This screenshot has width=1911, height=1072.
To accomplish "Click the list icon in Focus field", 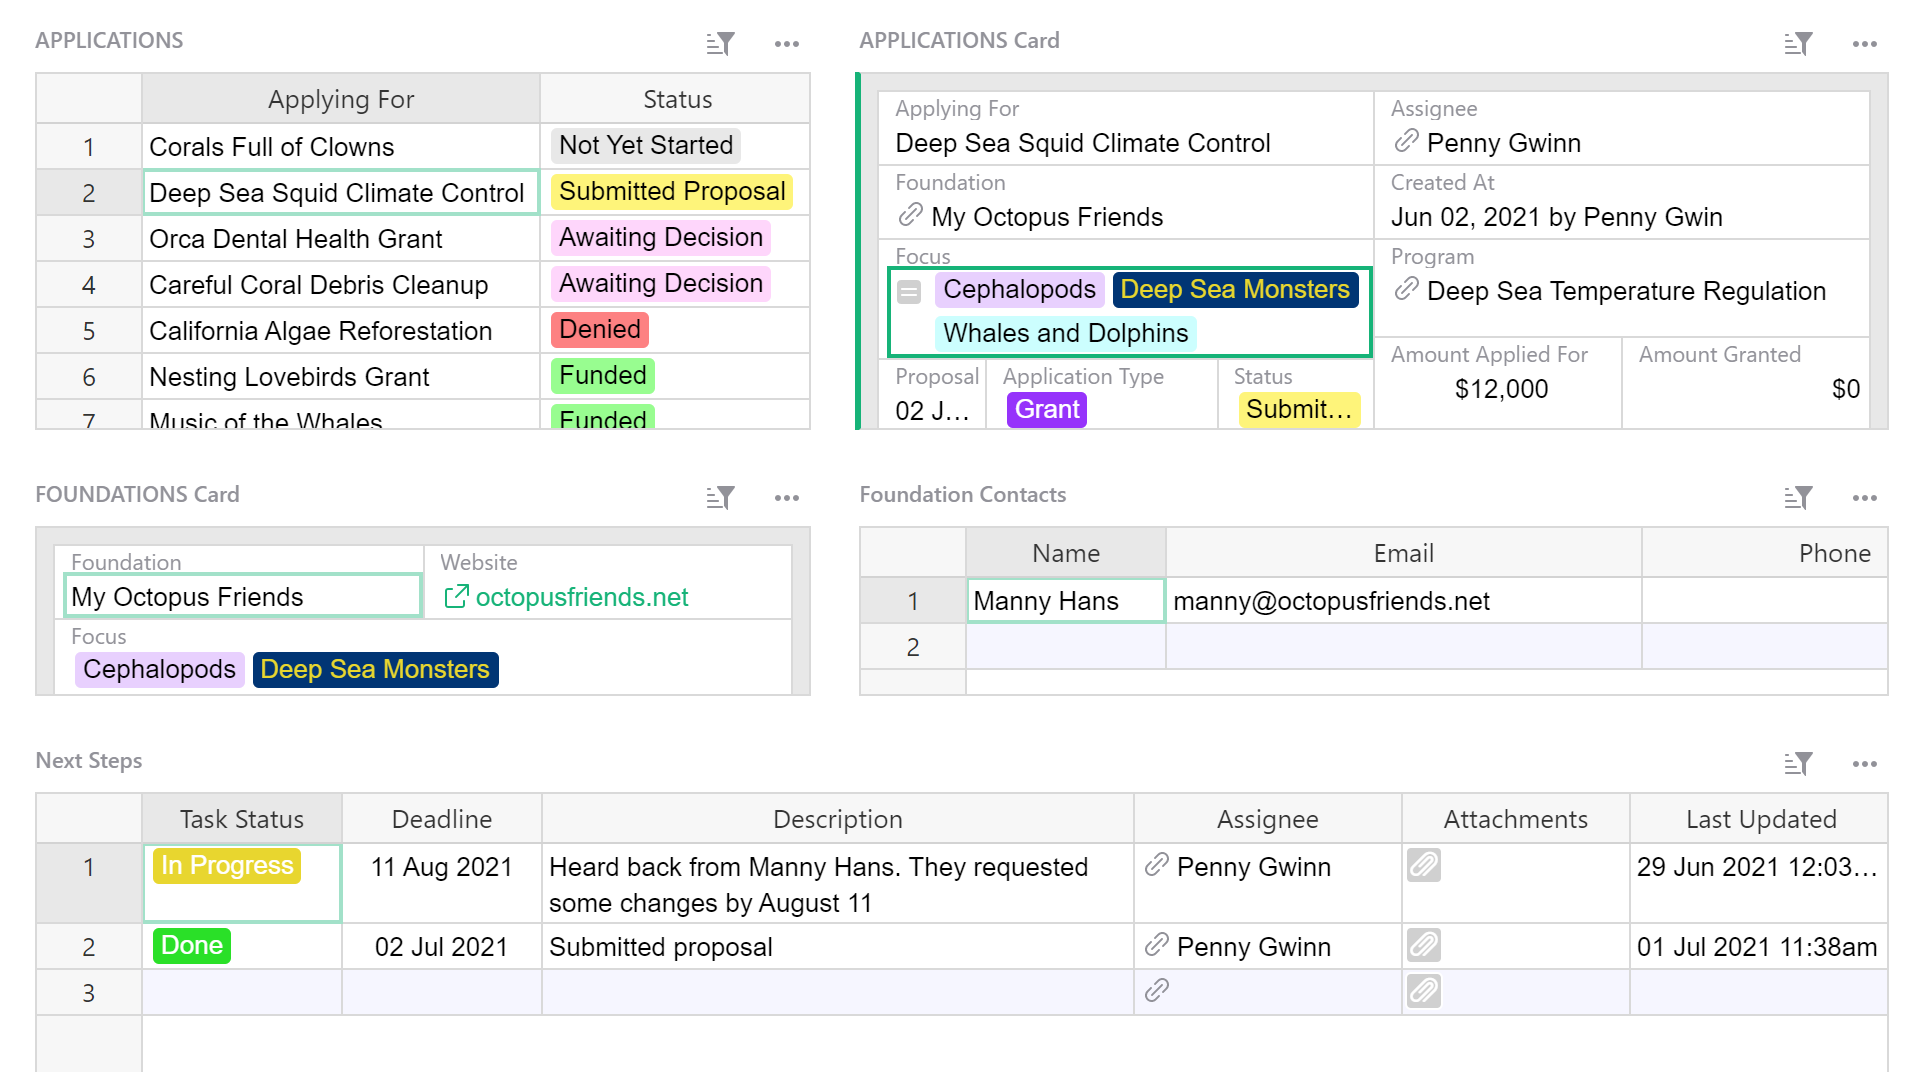I will [x=909, y=292].
